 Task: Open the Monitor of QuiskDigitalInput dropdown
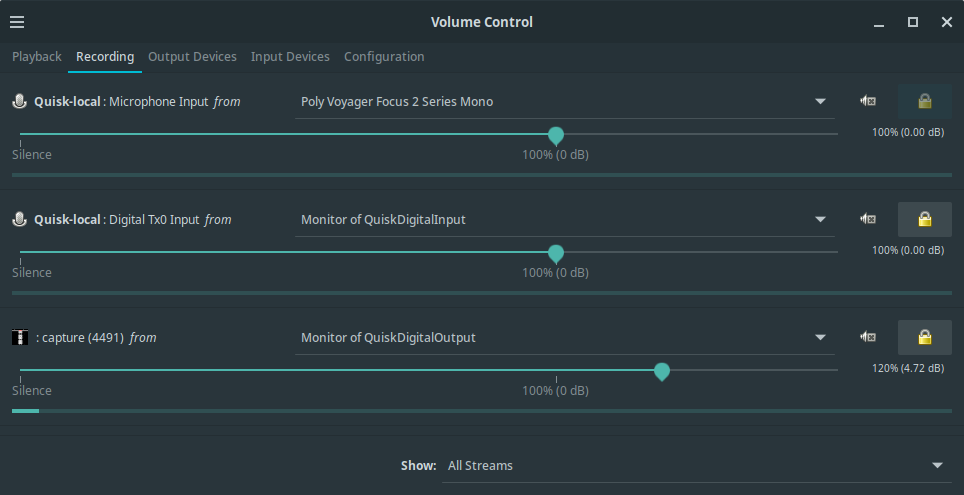tap(565, 219)
